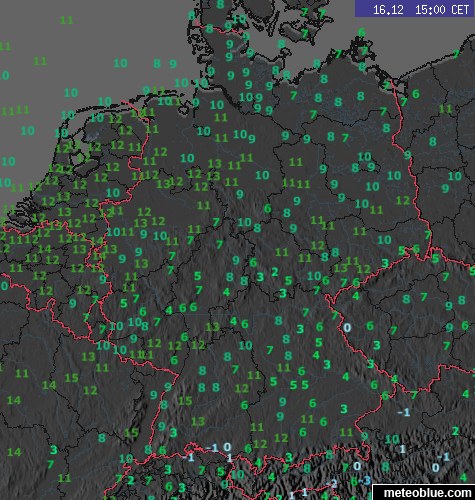Click the 3 beside 7 in eastern France
The height and width of the screenshot is (500, 475).
click(54, 450)
